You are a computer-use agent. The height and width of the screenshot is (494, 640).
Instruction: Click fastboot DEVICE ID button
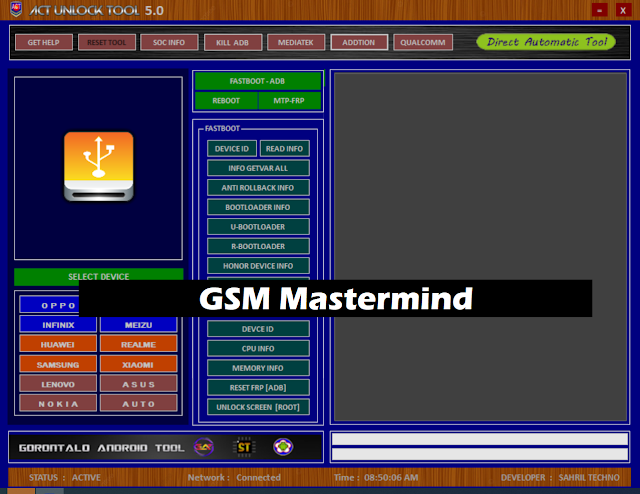coord(232,149)
